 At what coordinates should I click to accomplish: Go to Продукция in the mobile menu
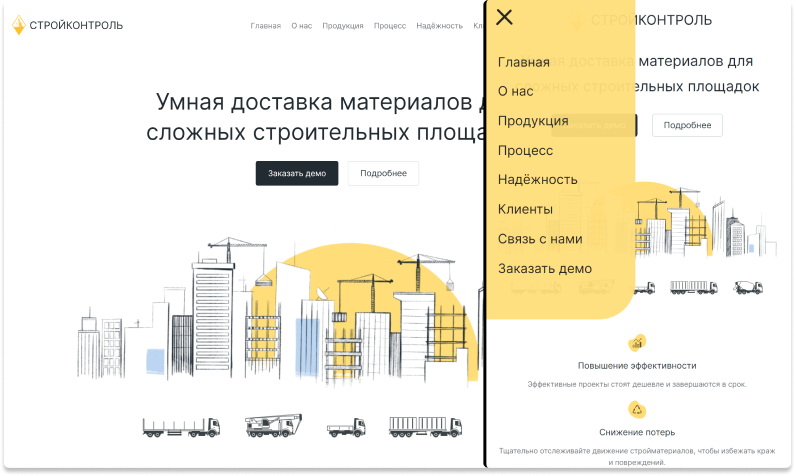(533, 121)
